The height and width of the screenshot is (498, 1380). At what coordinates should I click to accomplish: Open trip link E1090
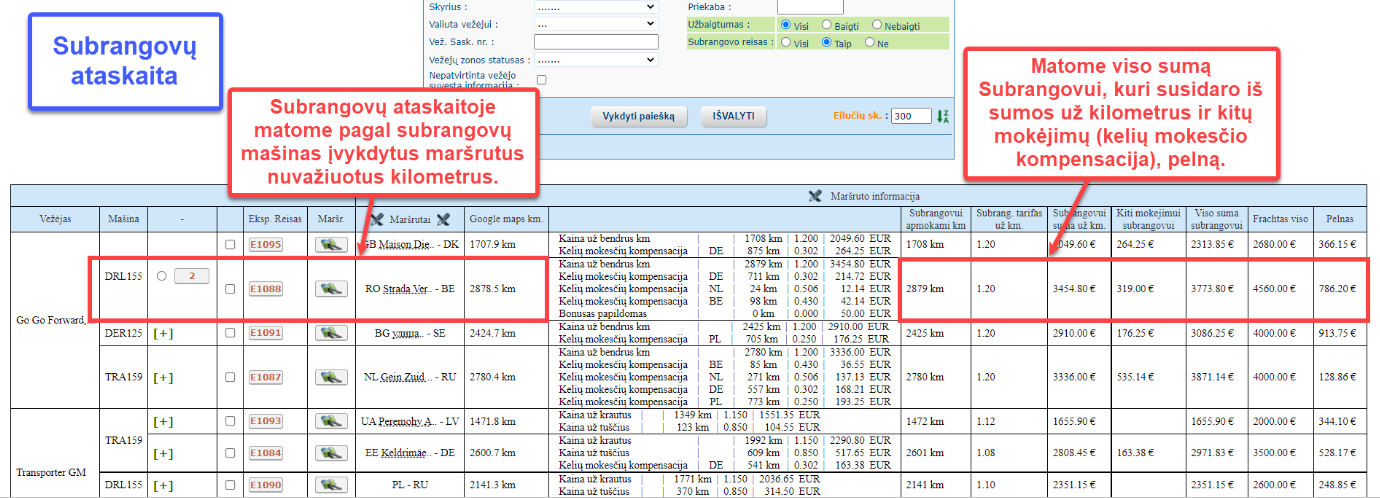click(x=267, y=485)
